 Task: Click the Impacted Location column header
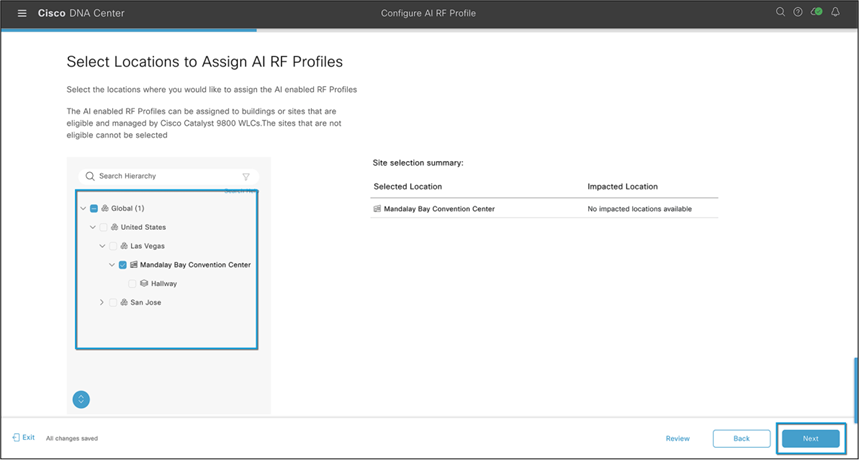point(622,187)
